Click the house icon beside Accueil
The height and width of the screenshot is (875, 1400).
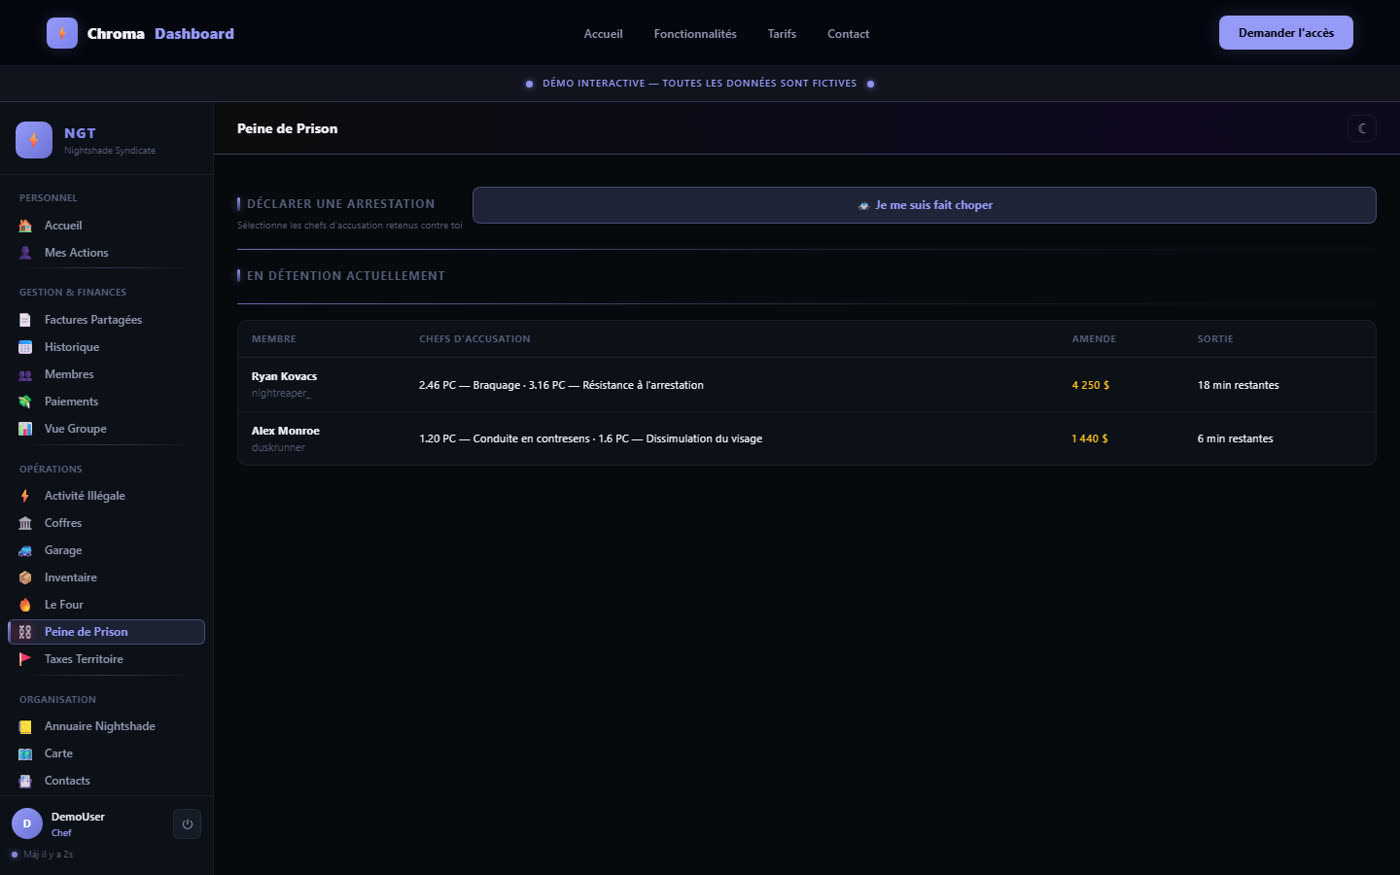click(25, 226)
